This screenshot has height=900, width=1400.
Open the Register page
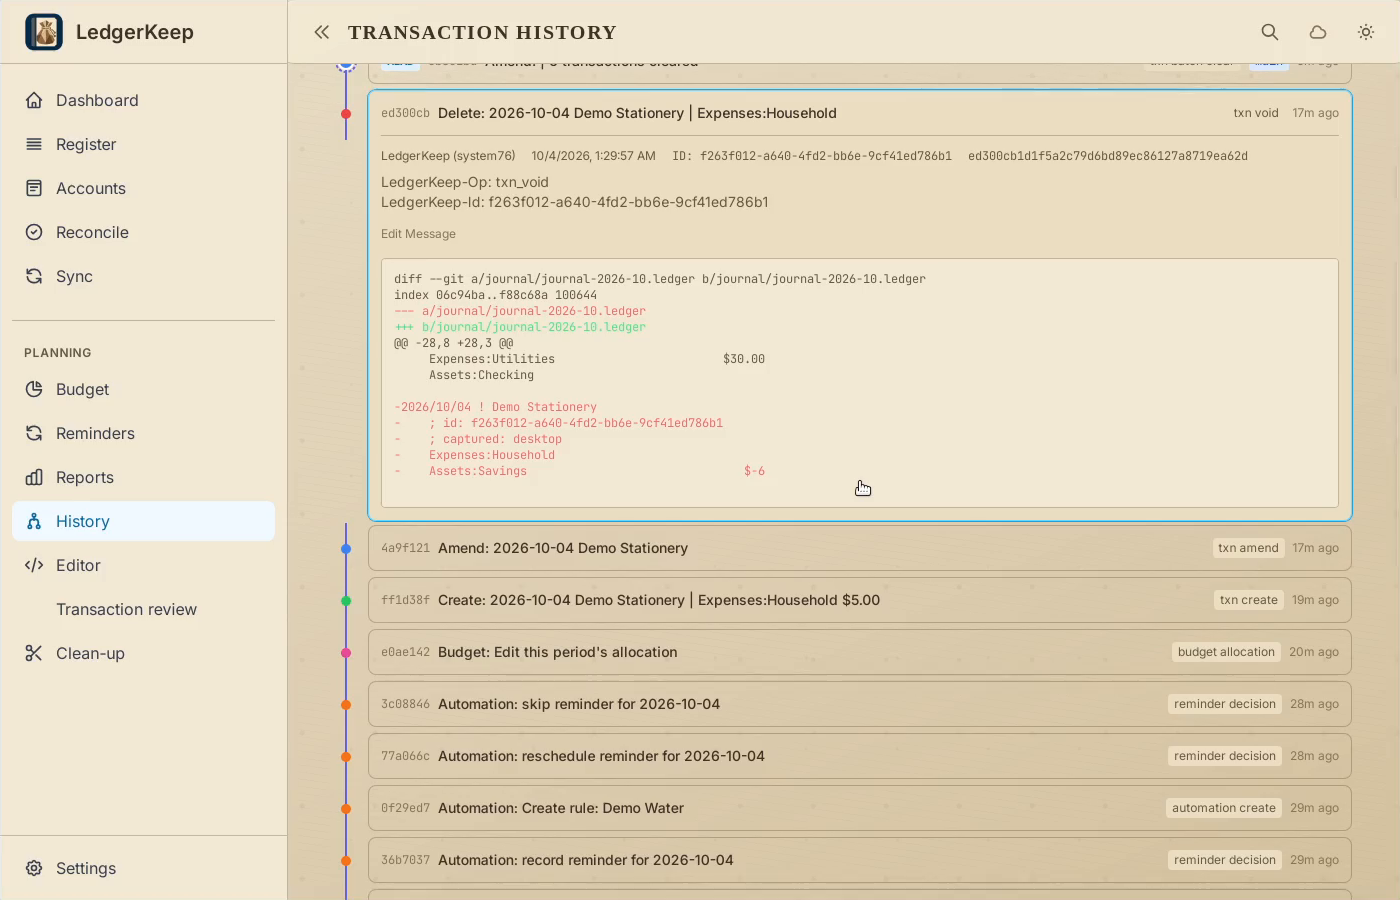click(x=143, y=144)
